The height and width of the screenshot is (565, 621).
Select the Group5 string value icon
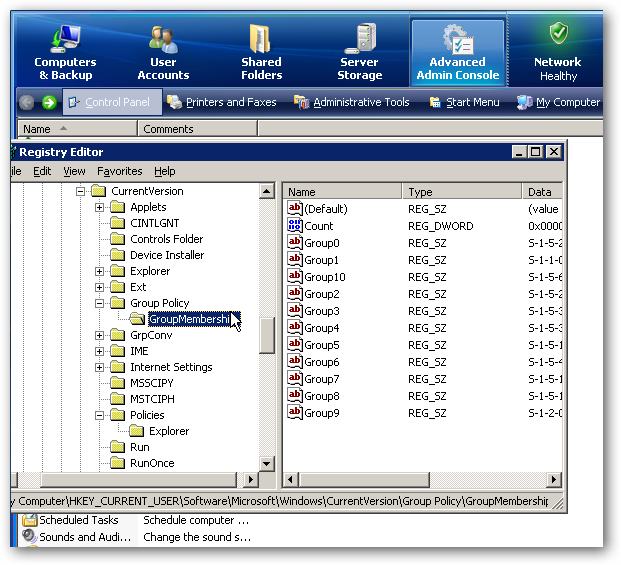click(x=295, y=344)
